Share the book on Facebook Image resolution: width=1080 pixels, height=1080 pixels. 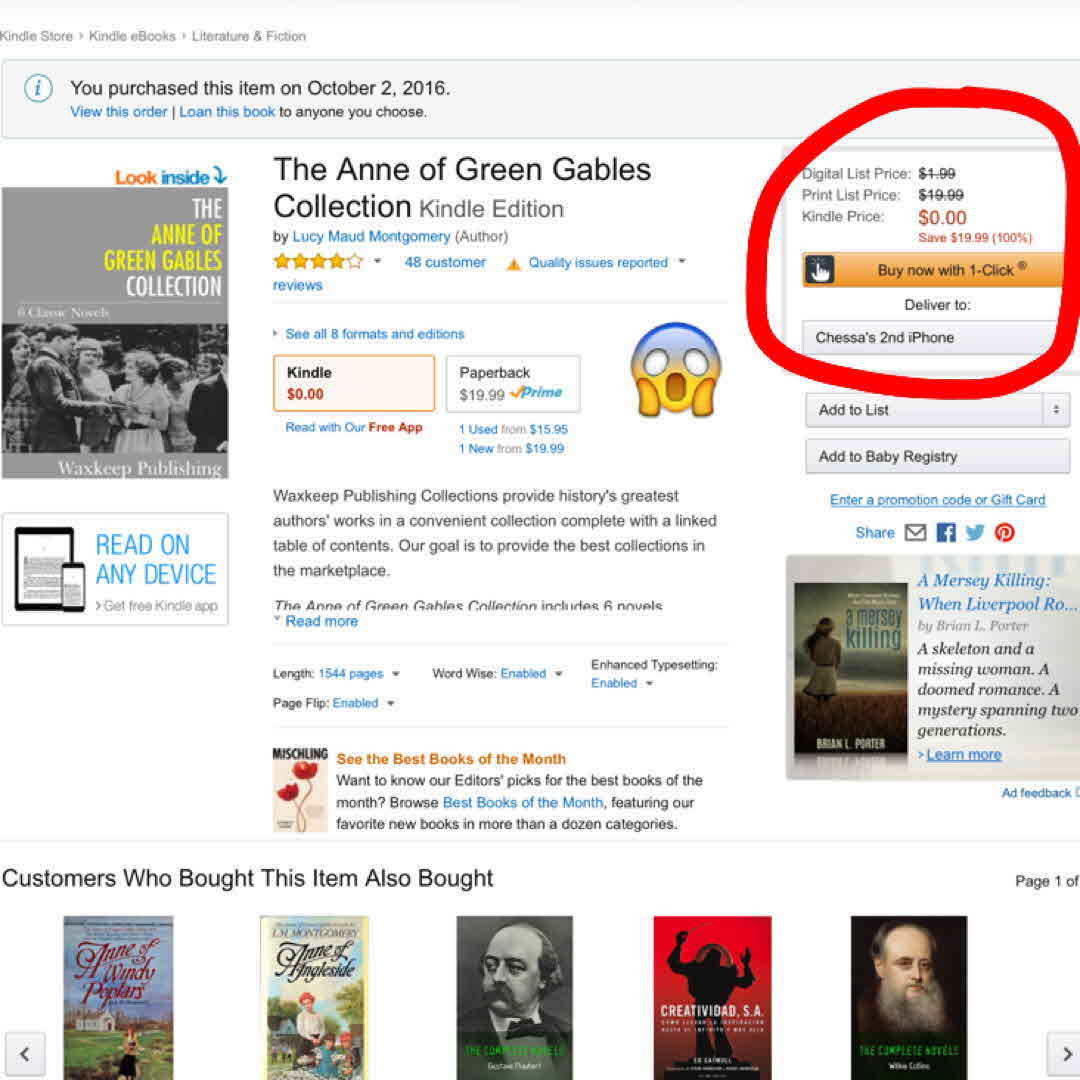click(946, 533)
